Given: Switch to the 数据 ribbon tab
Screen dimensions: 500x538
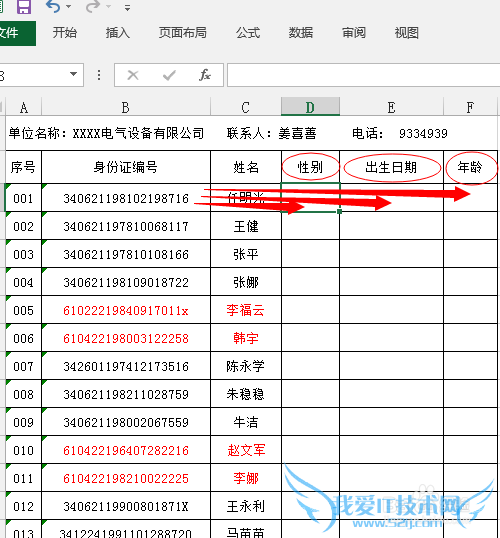Looking at the screenshot, I should pos(301,33).
